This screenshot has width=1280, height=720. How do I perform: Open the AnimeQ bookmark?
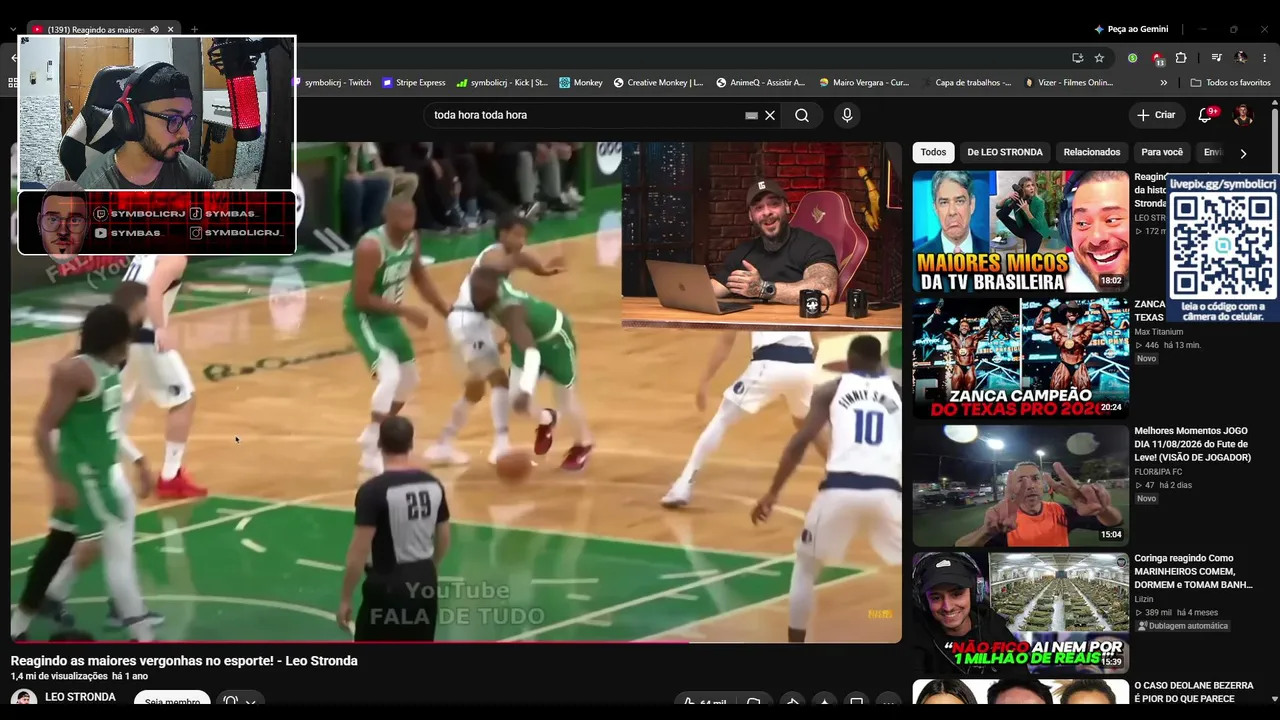pos(761,83)
